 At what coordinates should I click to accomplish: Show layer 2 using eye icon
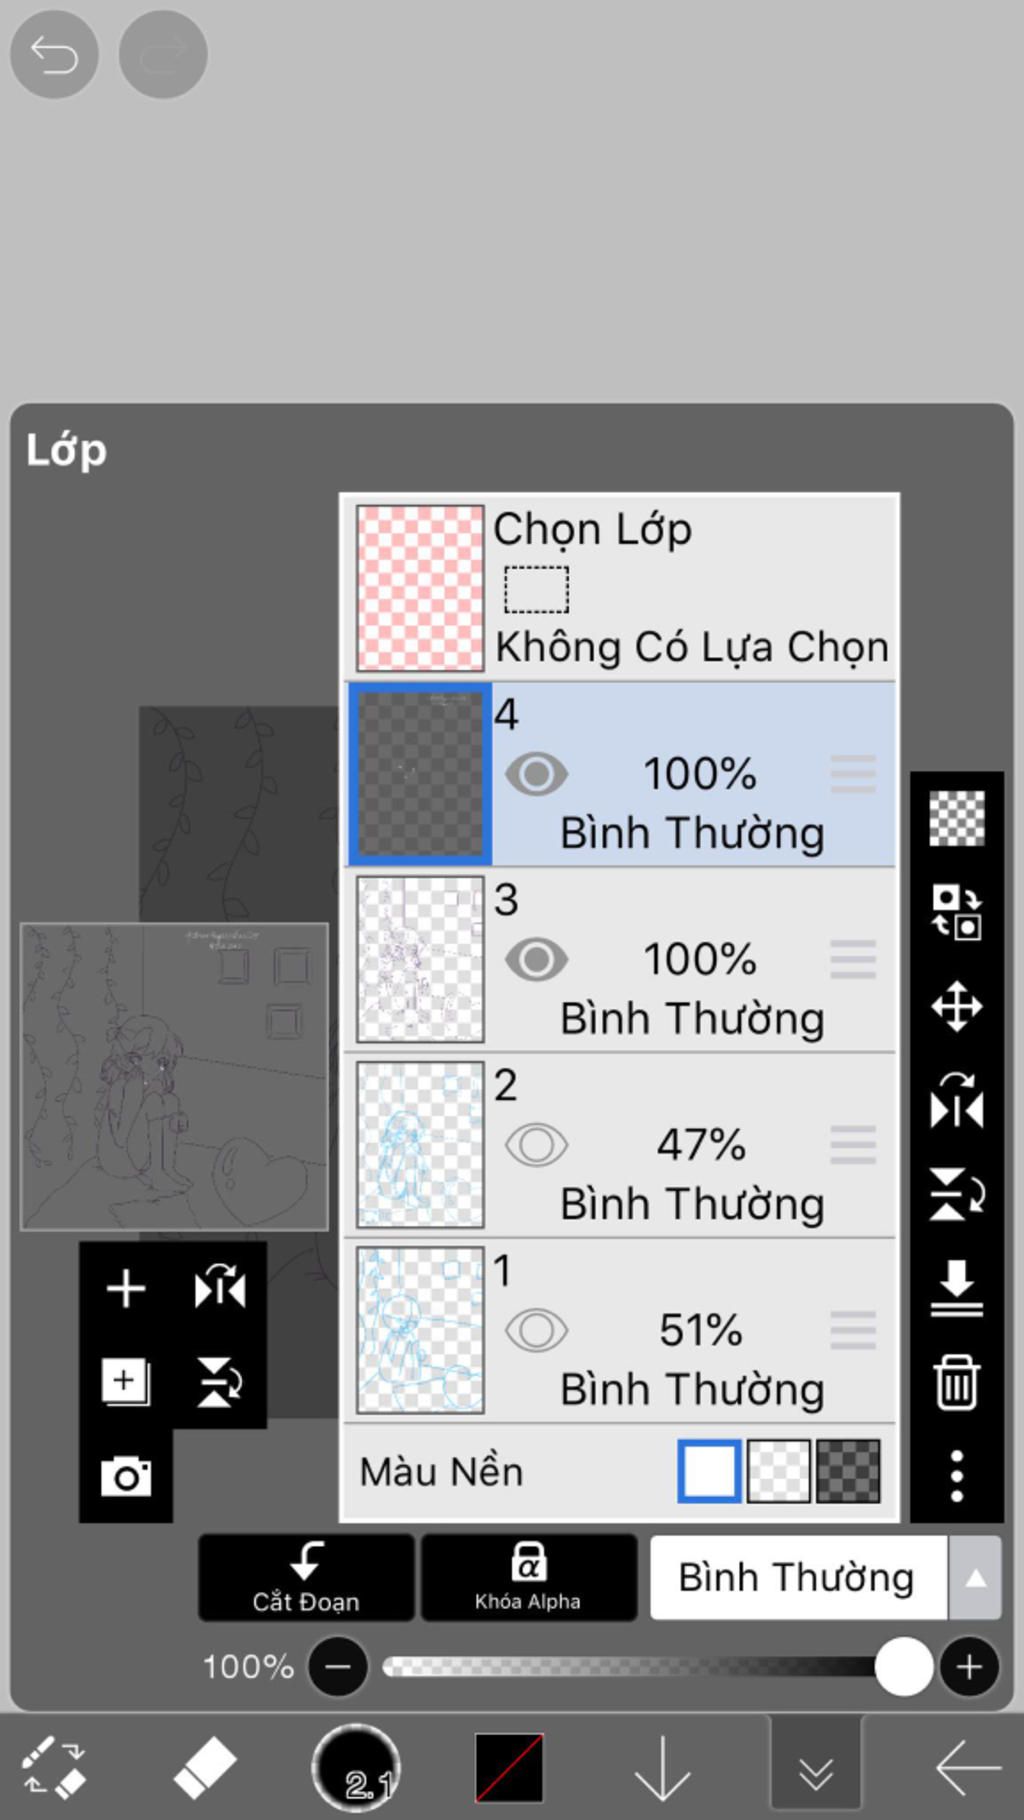[536, 1145]
